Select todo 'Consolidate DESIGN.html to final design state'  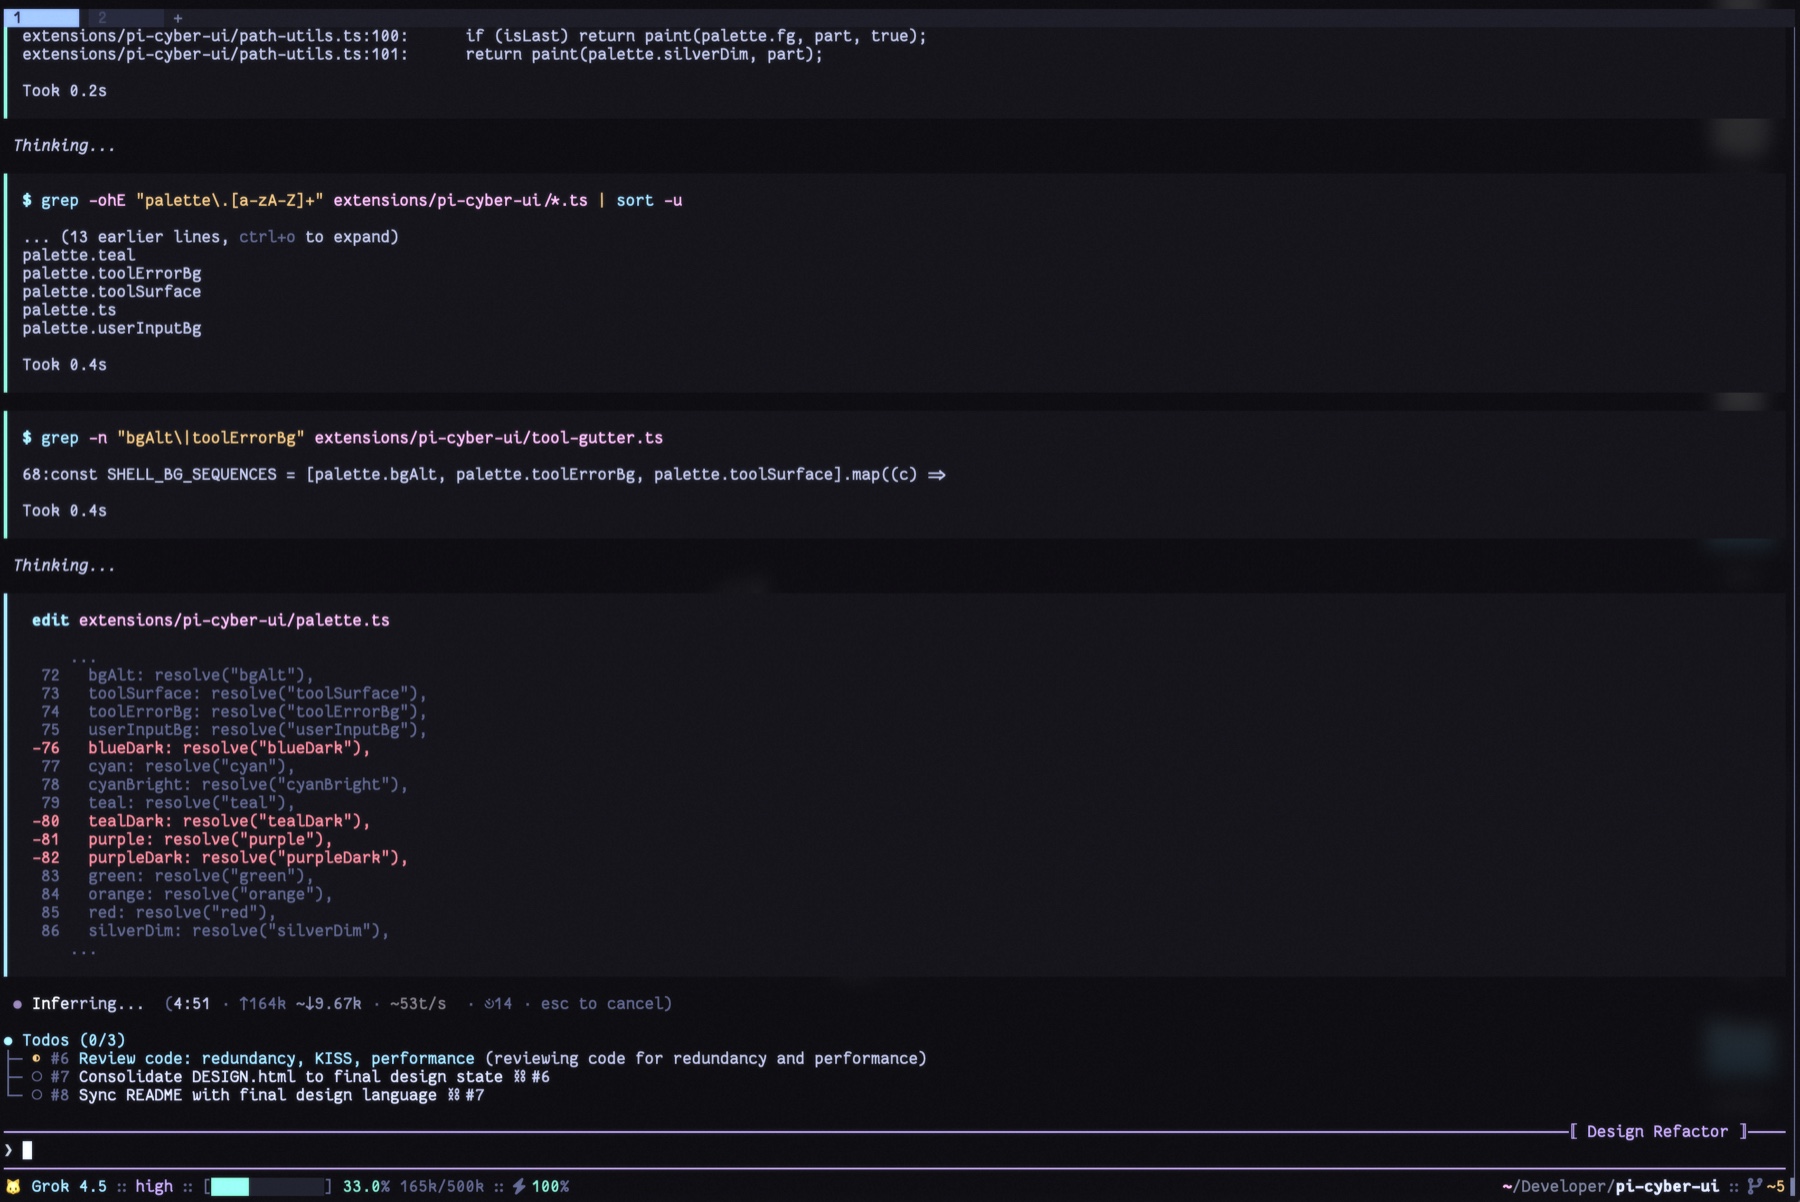point(291,1077)
